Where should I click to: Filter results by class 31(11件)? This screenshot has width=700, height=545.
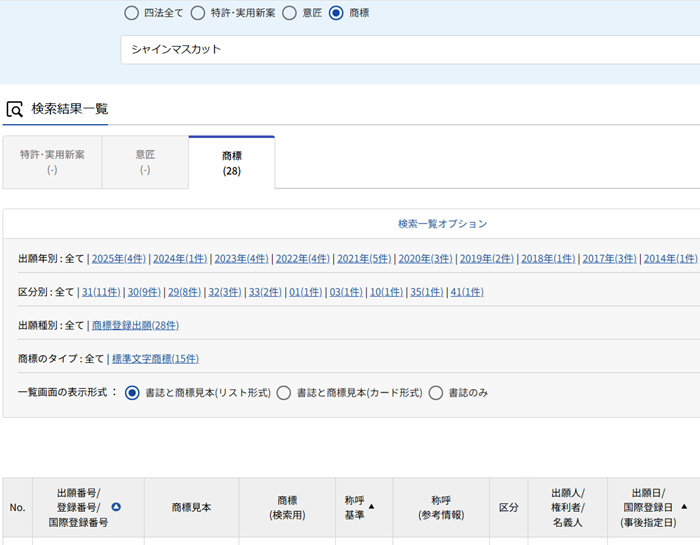(x=101, y=292)
